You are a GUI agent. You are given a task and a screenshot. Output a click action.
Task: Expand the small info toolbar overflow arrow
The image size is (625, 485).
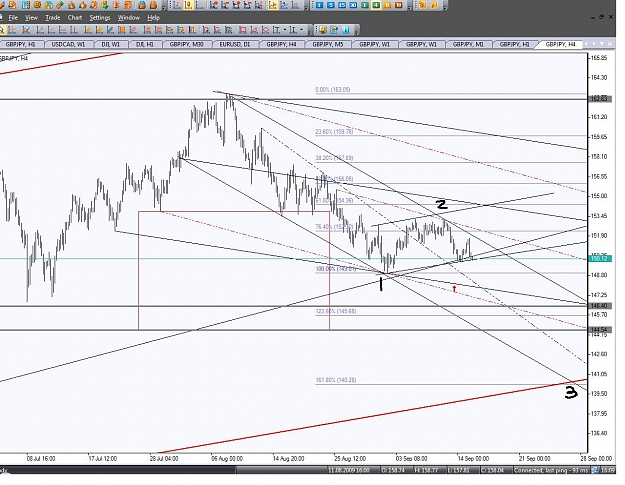pyautogui.click(x=357, y=33)
